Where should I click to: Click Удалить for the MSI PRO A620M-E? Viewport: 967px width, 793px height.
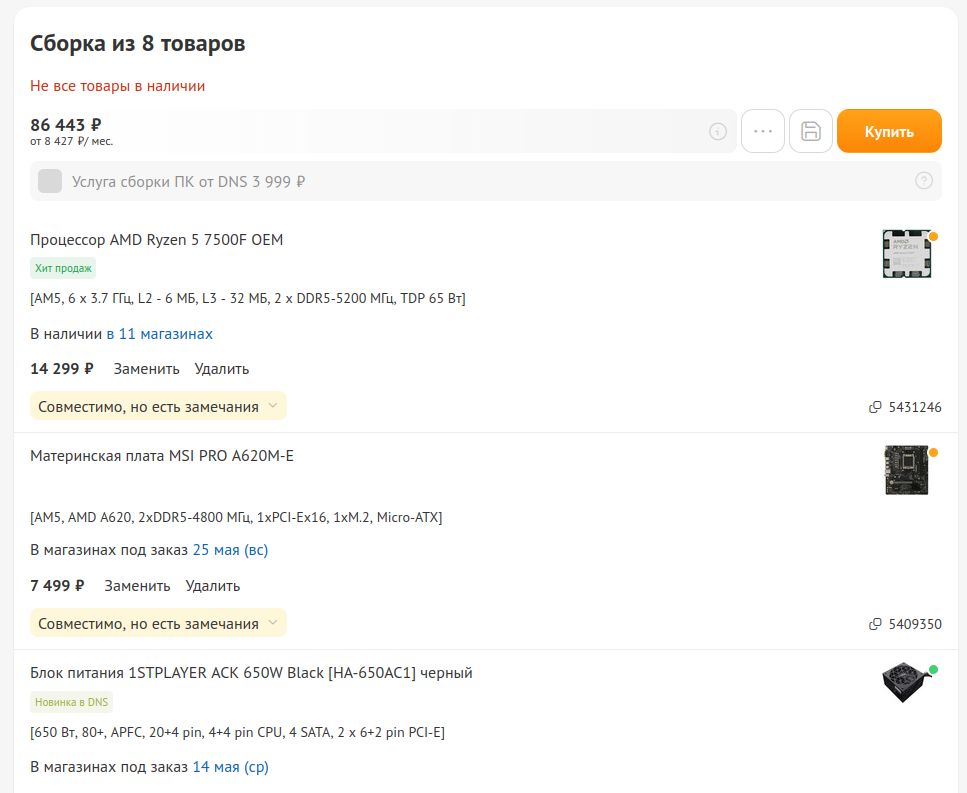click(x=213, y=586)
